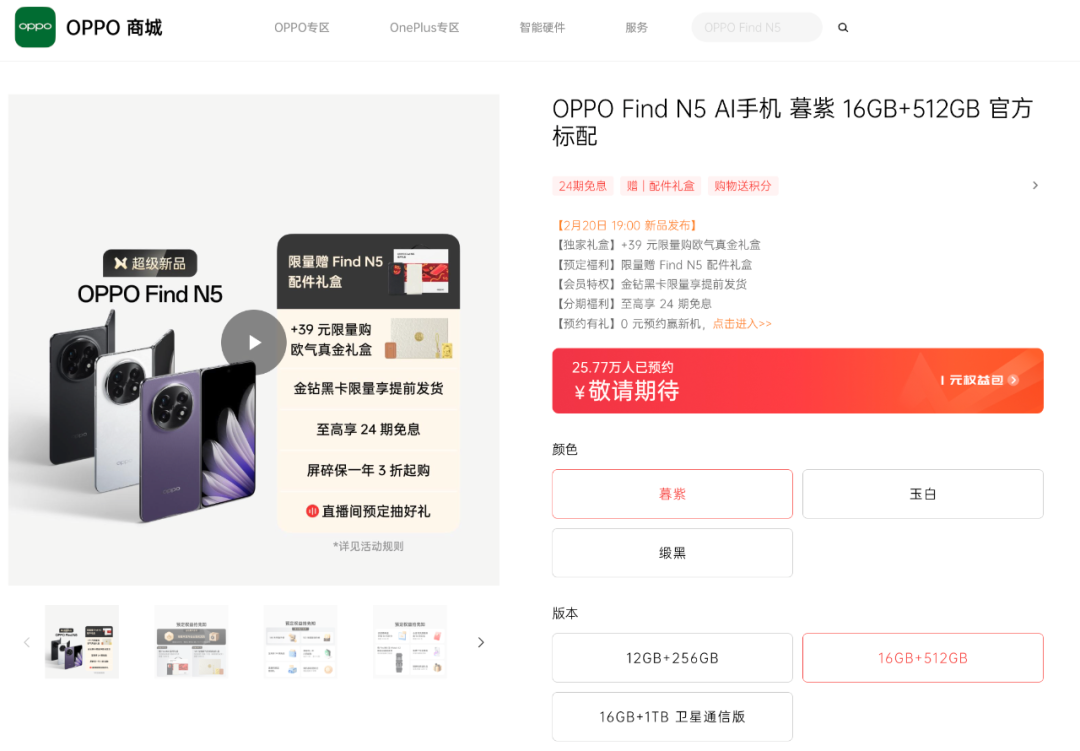Click the search magnifier icon
This screenshot has height=751, width=1080.
[x=842, y=28]
